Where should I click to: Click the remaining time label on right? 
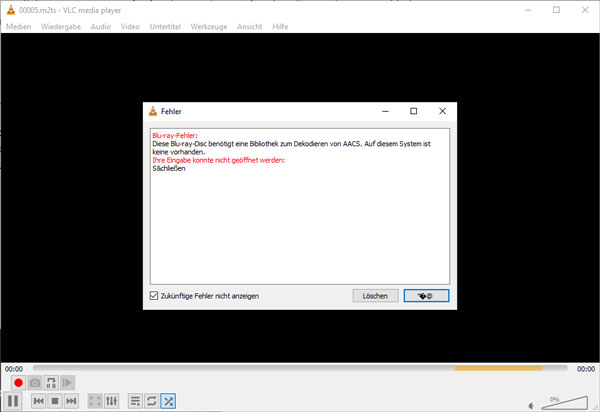point(586,369)
